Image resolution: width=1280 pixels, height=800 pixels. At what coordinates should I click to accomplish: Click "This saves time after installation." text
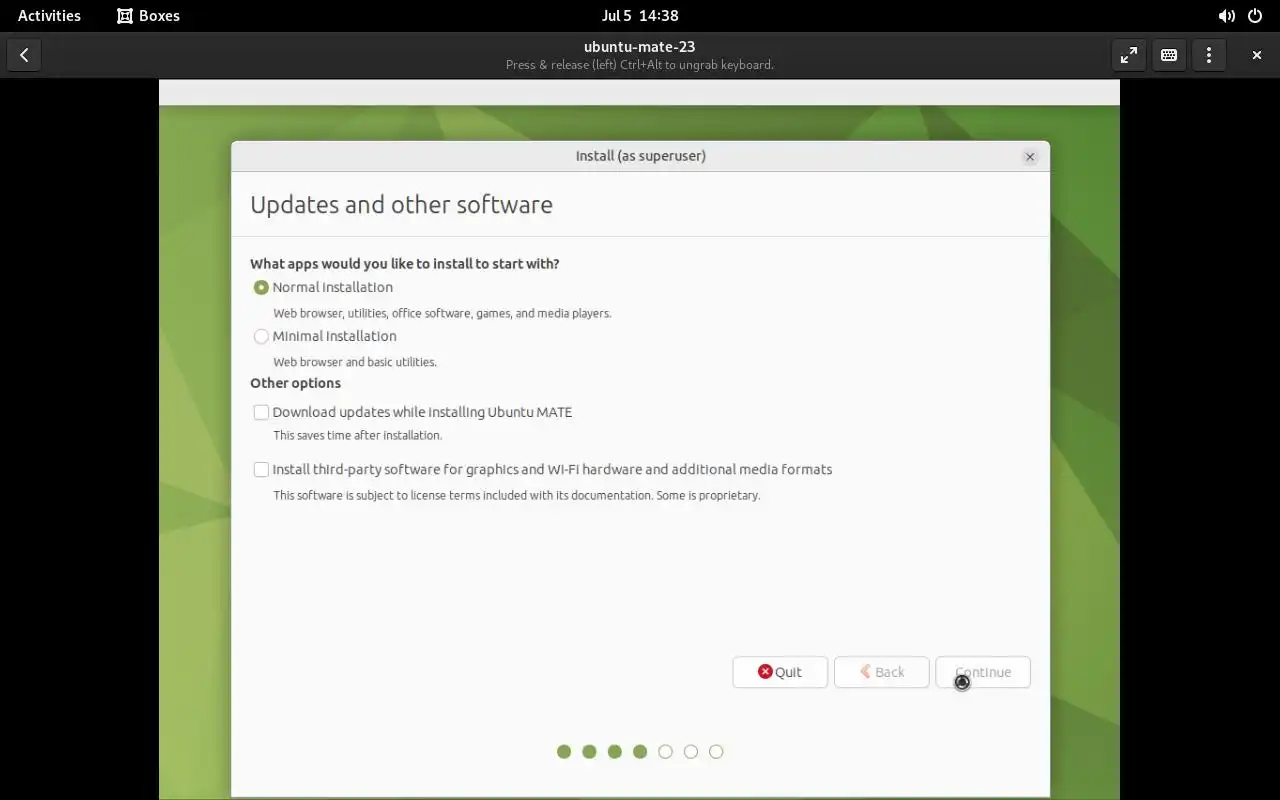(x=358, y=435)
